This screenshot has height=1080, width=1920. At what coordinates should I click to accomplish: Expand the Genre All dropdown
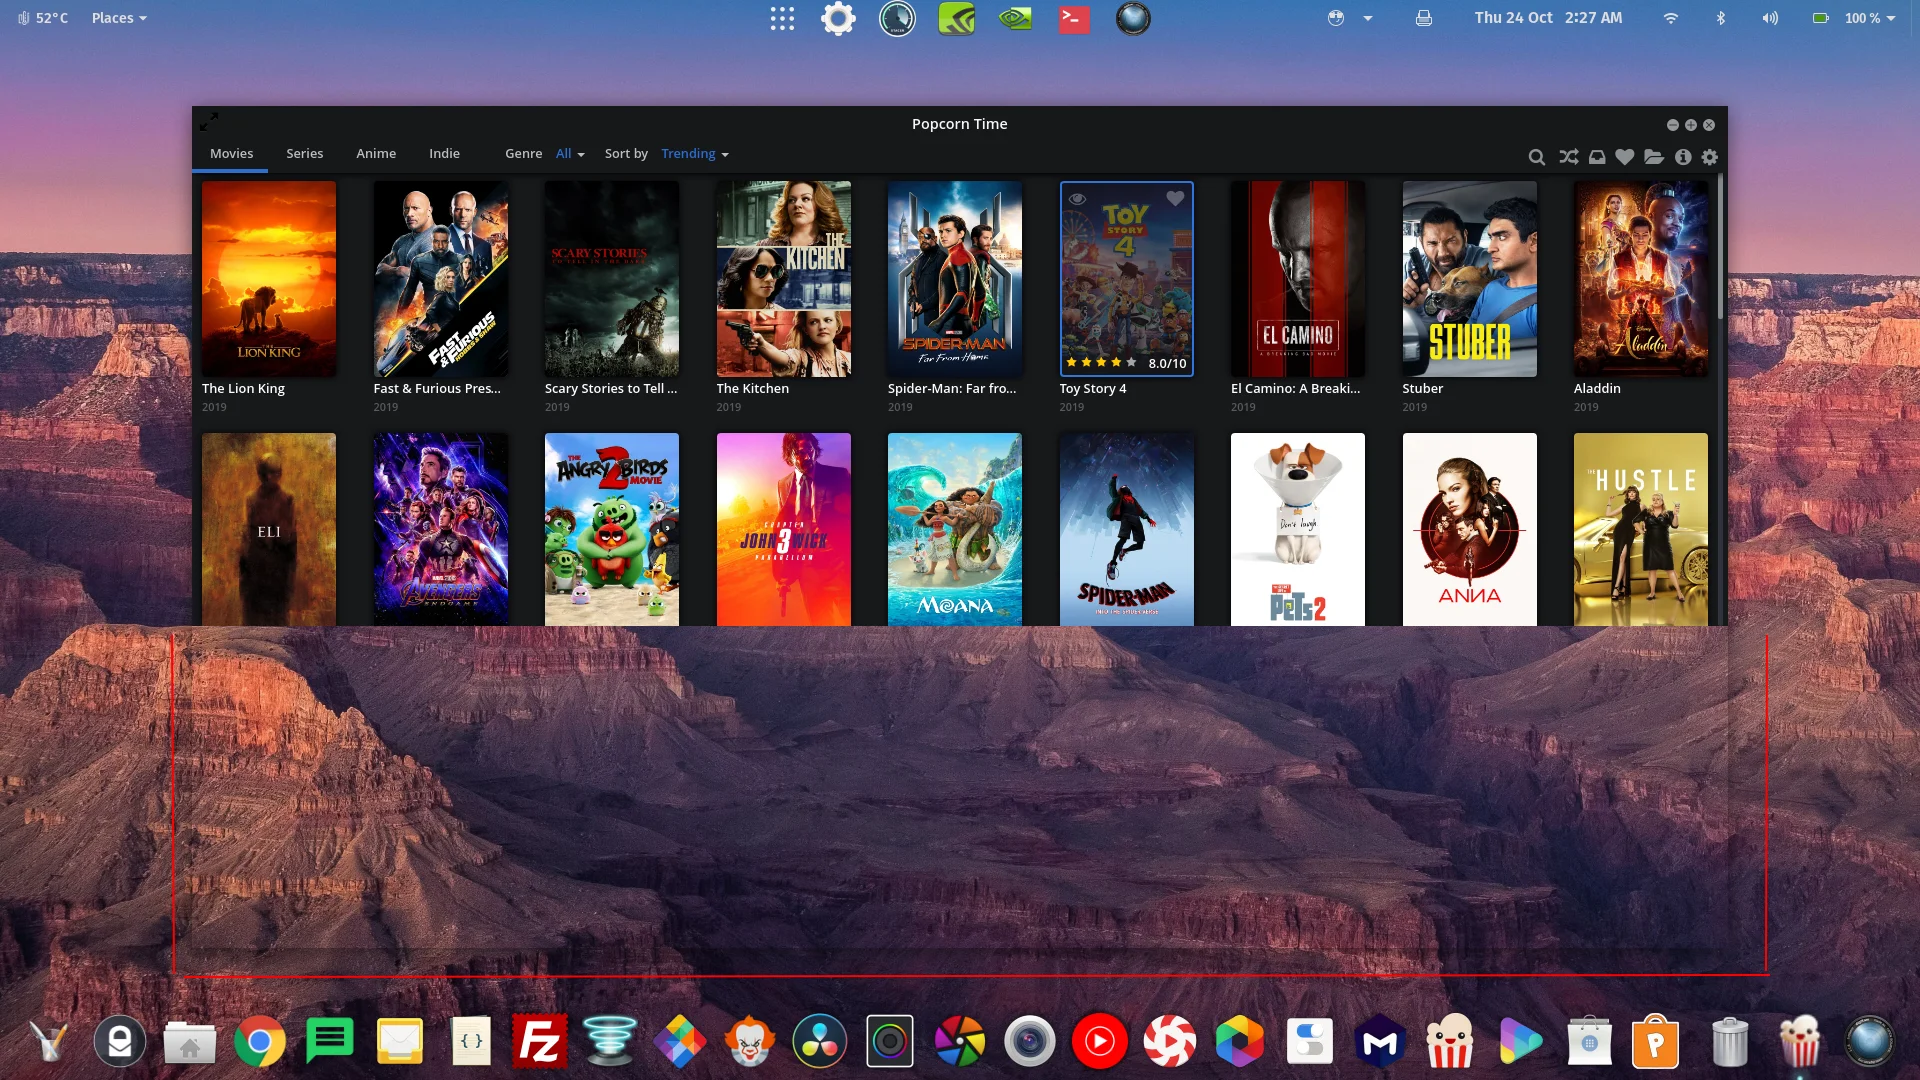[x=569, y=154]
